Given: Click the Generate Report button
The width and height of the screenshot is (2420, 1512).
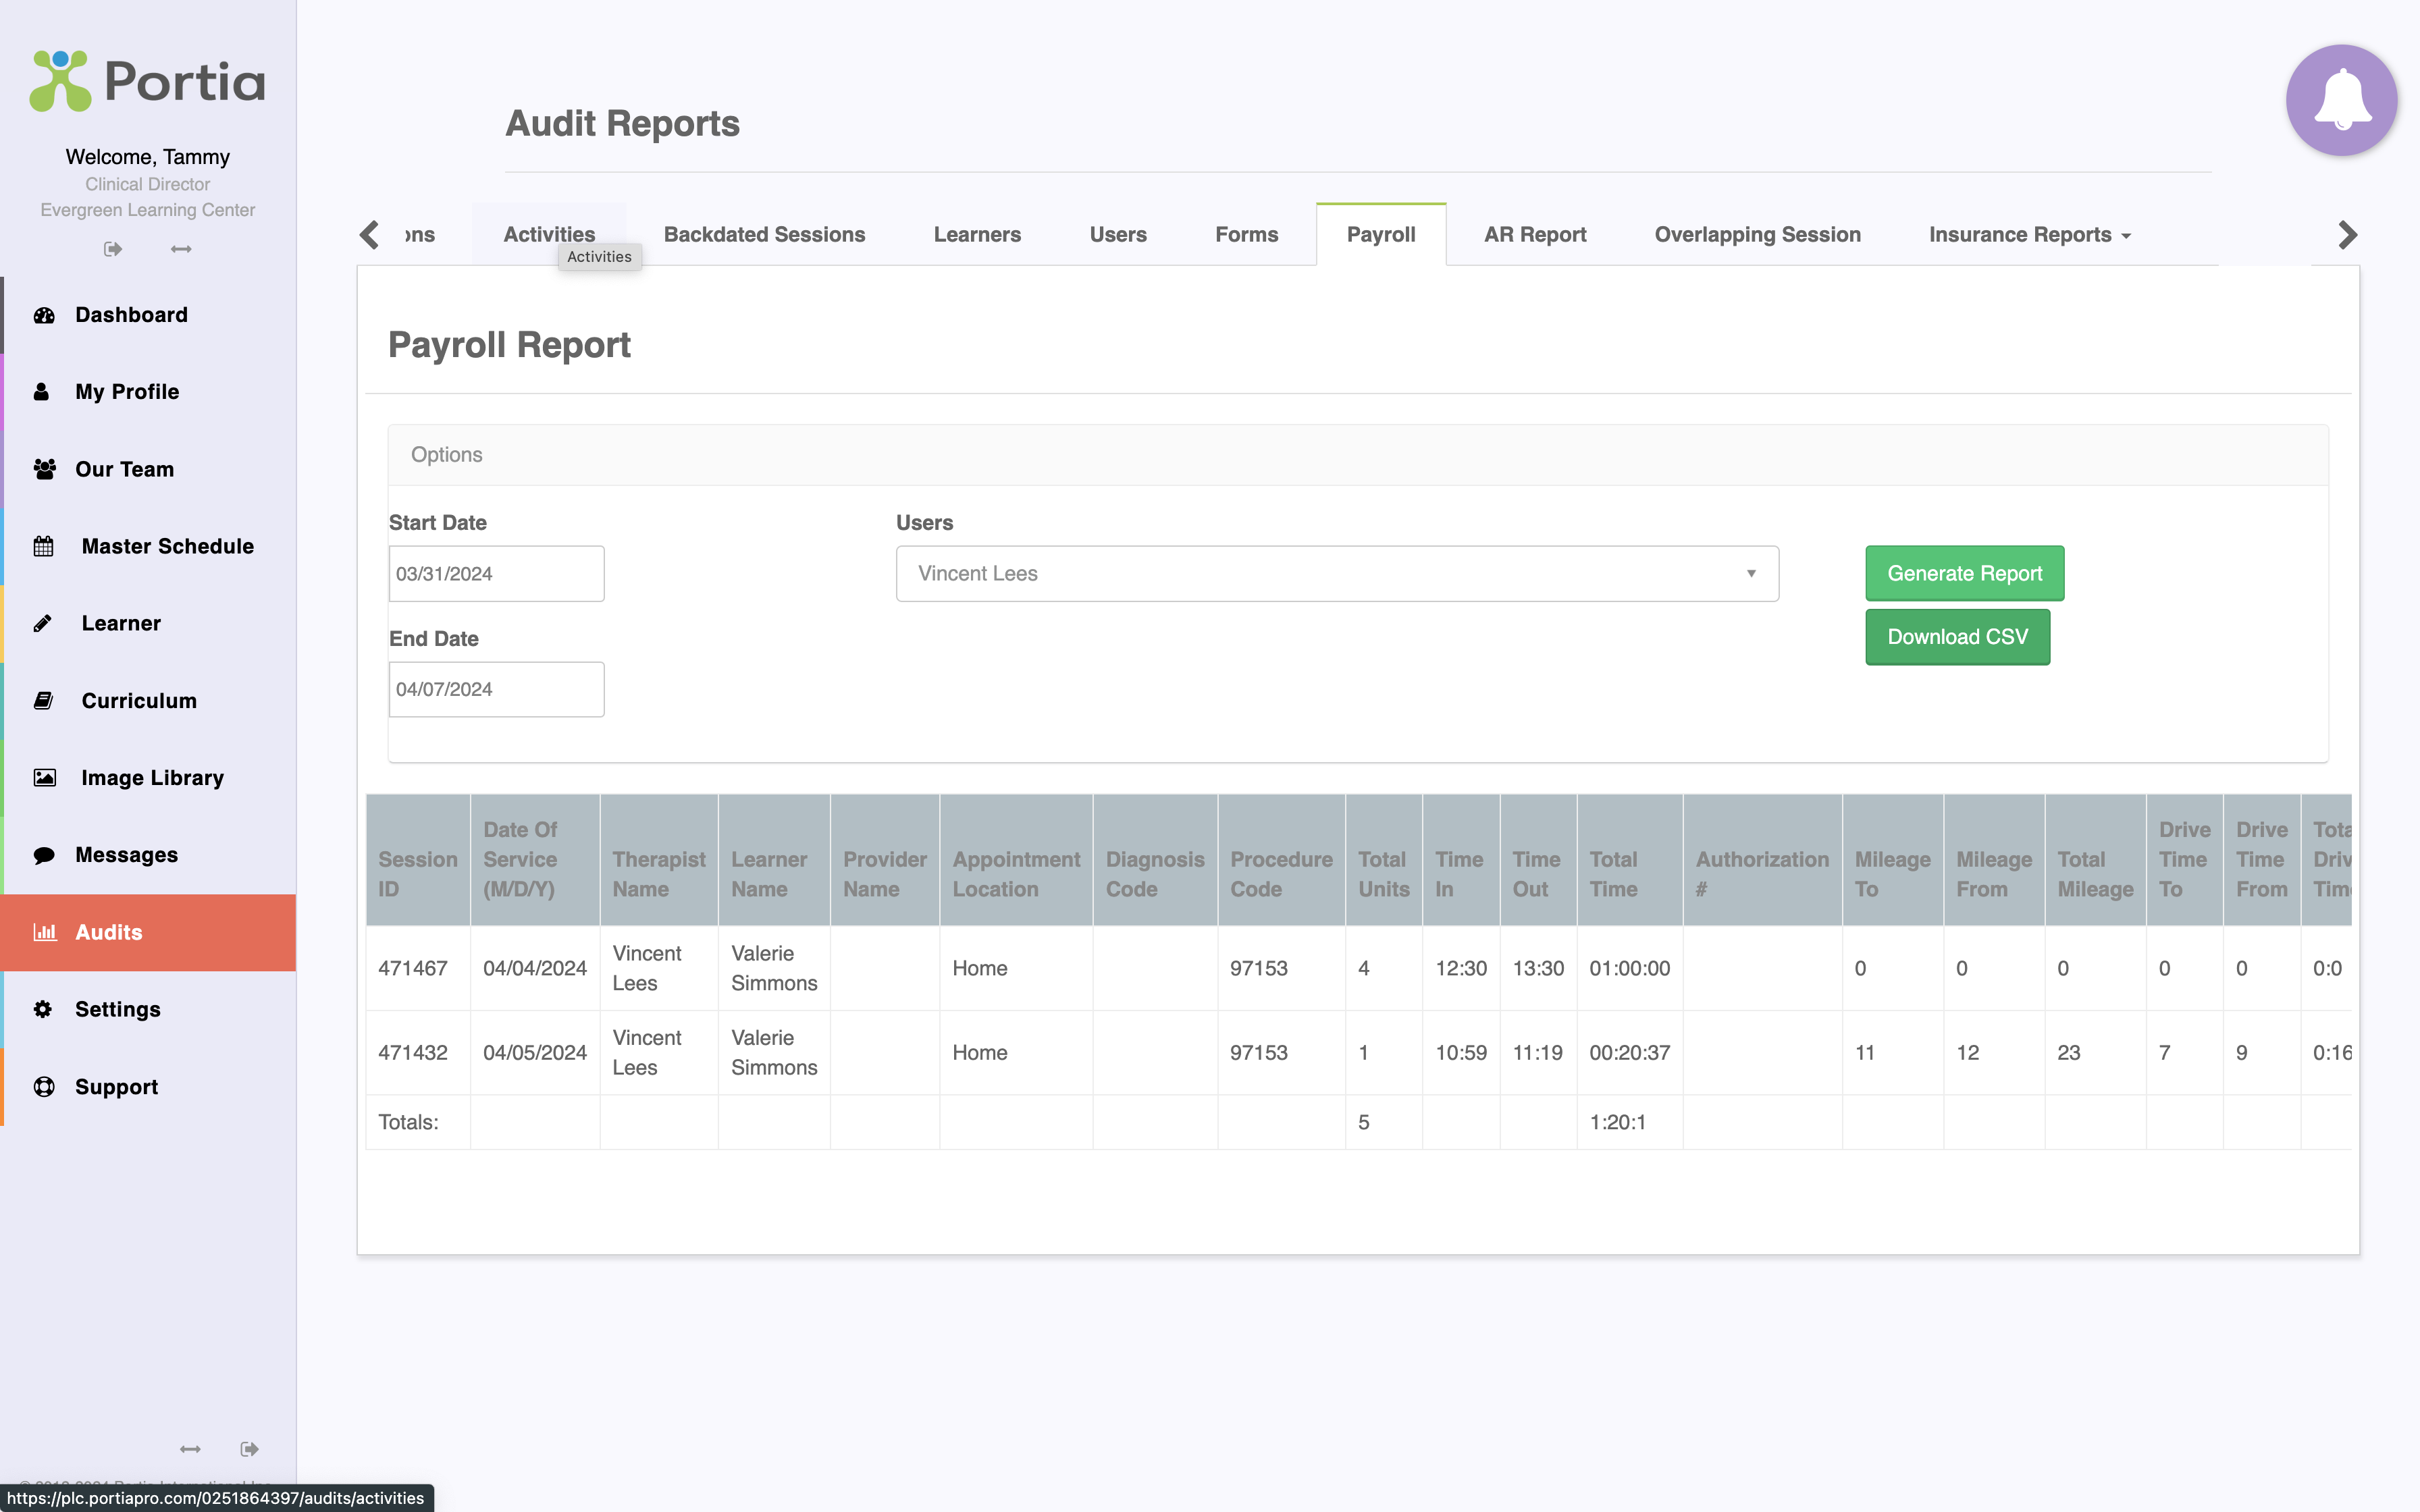Looking at the screenshot, I should point(1963,574).
